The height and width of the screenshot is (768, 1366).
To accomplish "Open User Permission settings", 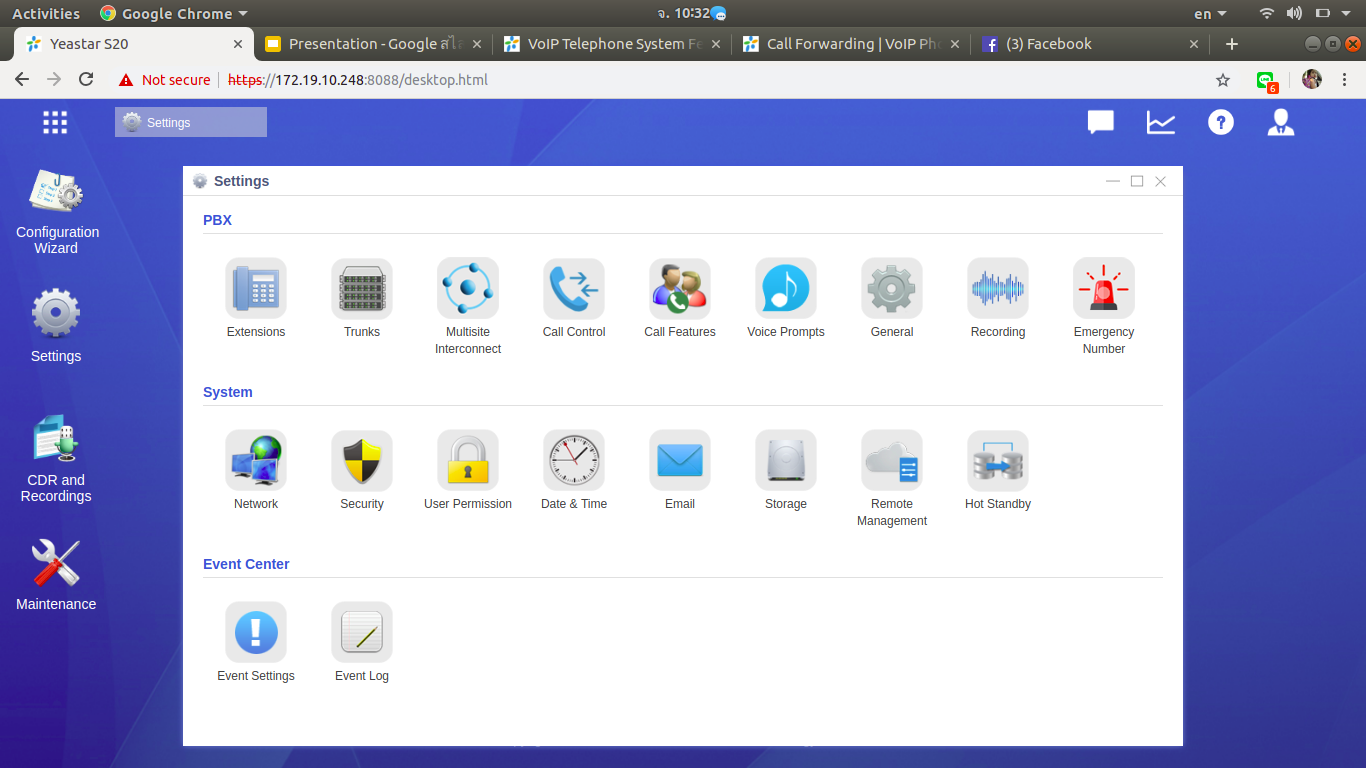I will coord(468,460).
